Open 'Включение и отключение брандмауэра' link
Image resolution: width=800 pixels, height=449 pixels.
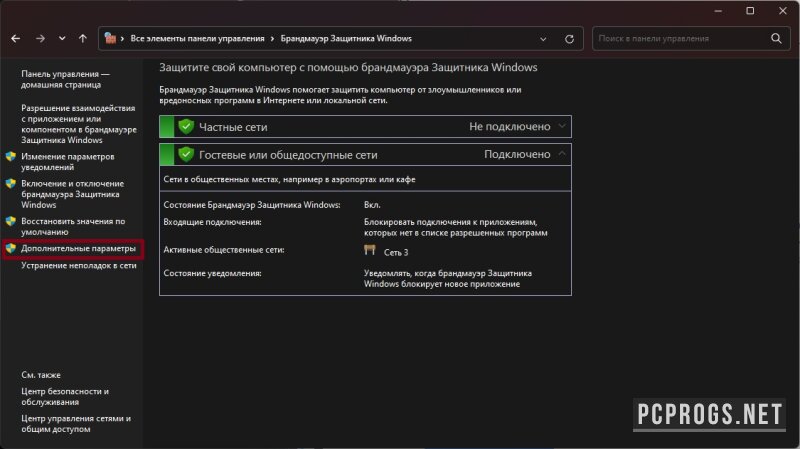tap(72, 194)
